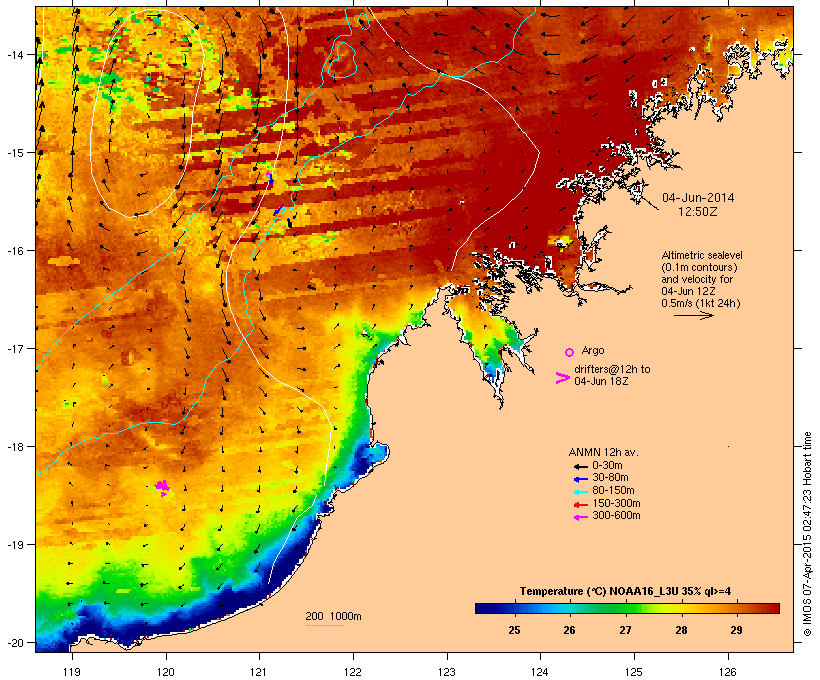The height and width of the screenshot is (680, 820).
Task: Click the Argo label text
Action: 593,350
